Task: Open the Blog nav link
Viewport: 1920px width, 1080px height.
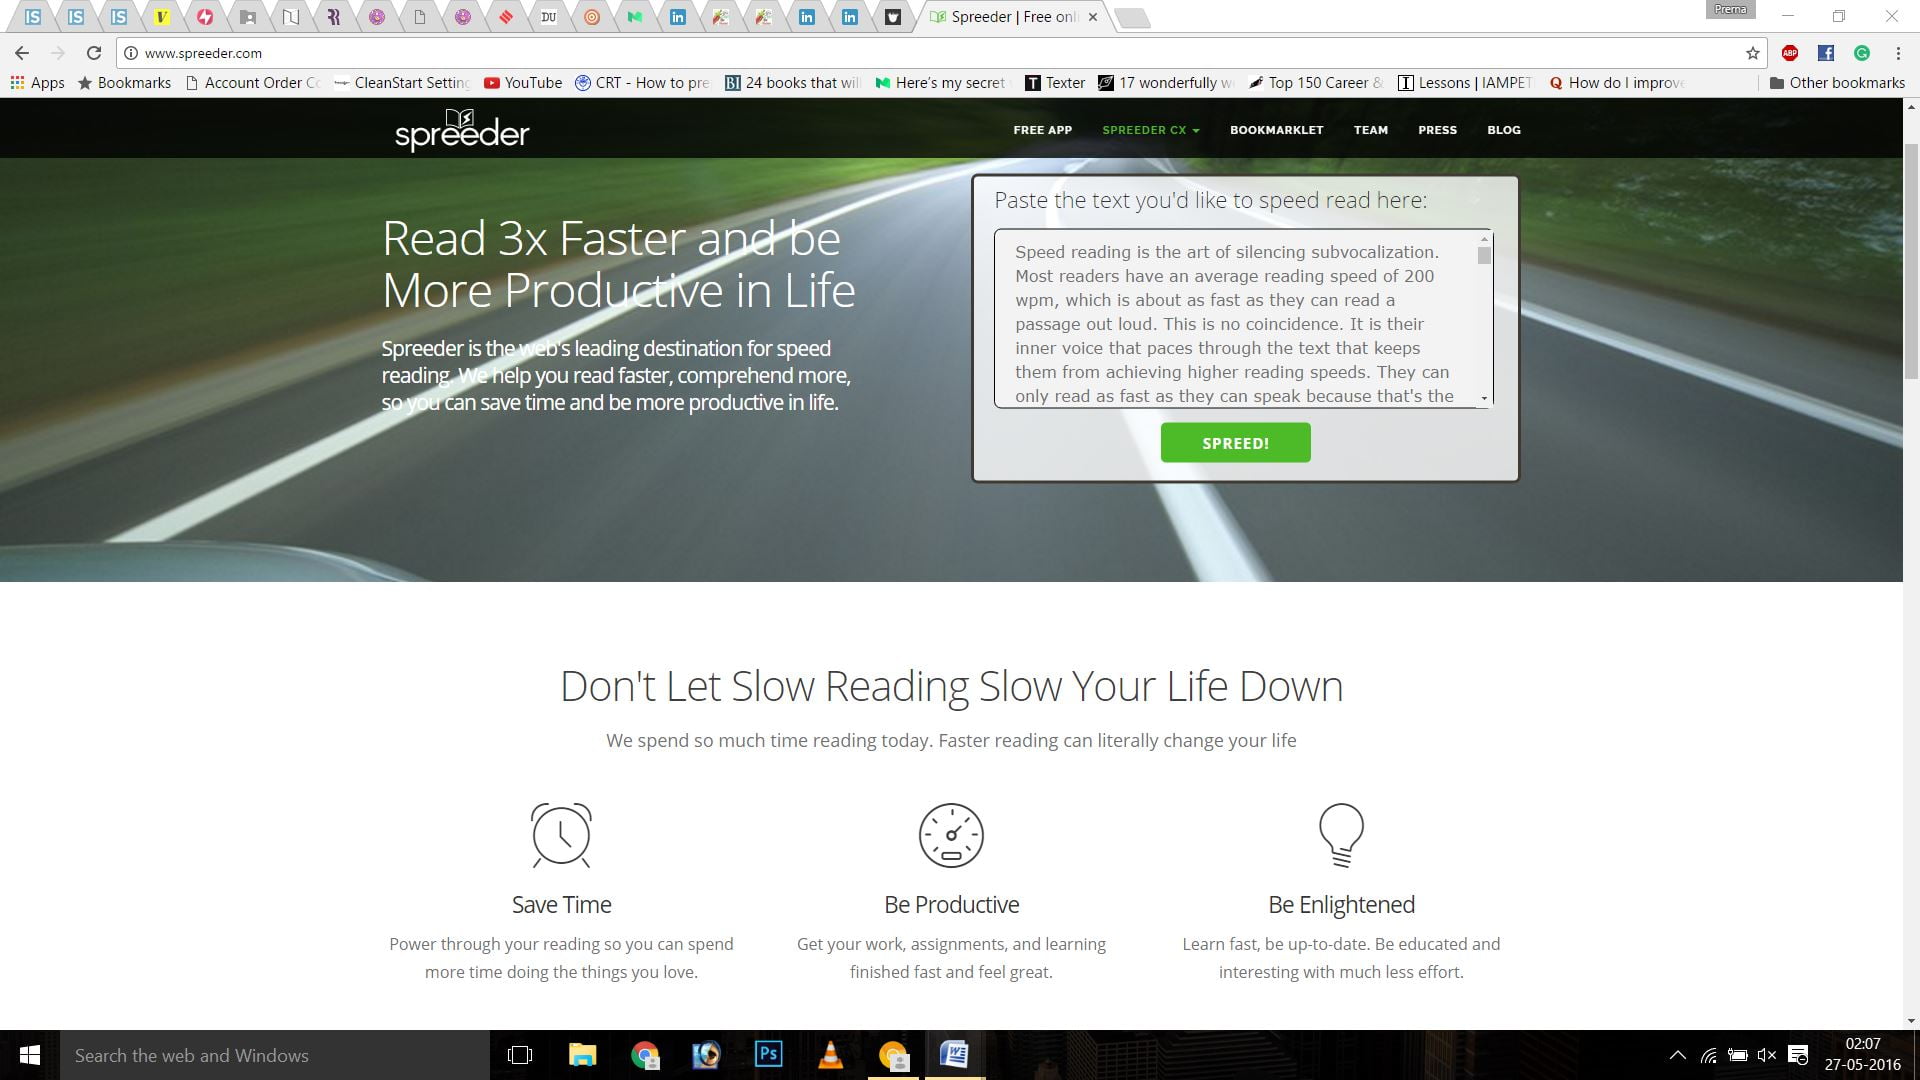Action: coord(1503,130)
